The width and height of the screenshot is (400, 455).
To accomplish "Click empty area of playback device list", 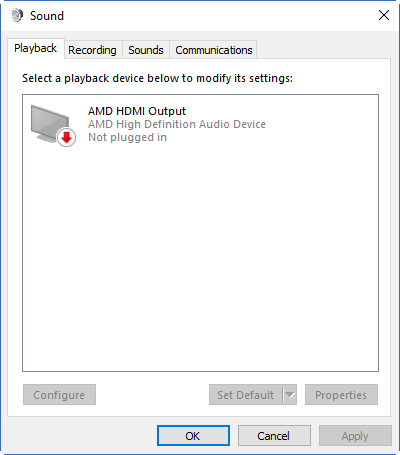I will point(200,260).
